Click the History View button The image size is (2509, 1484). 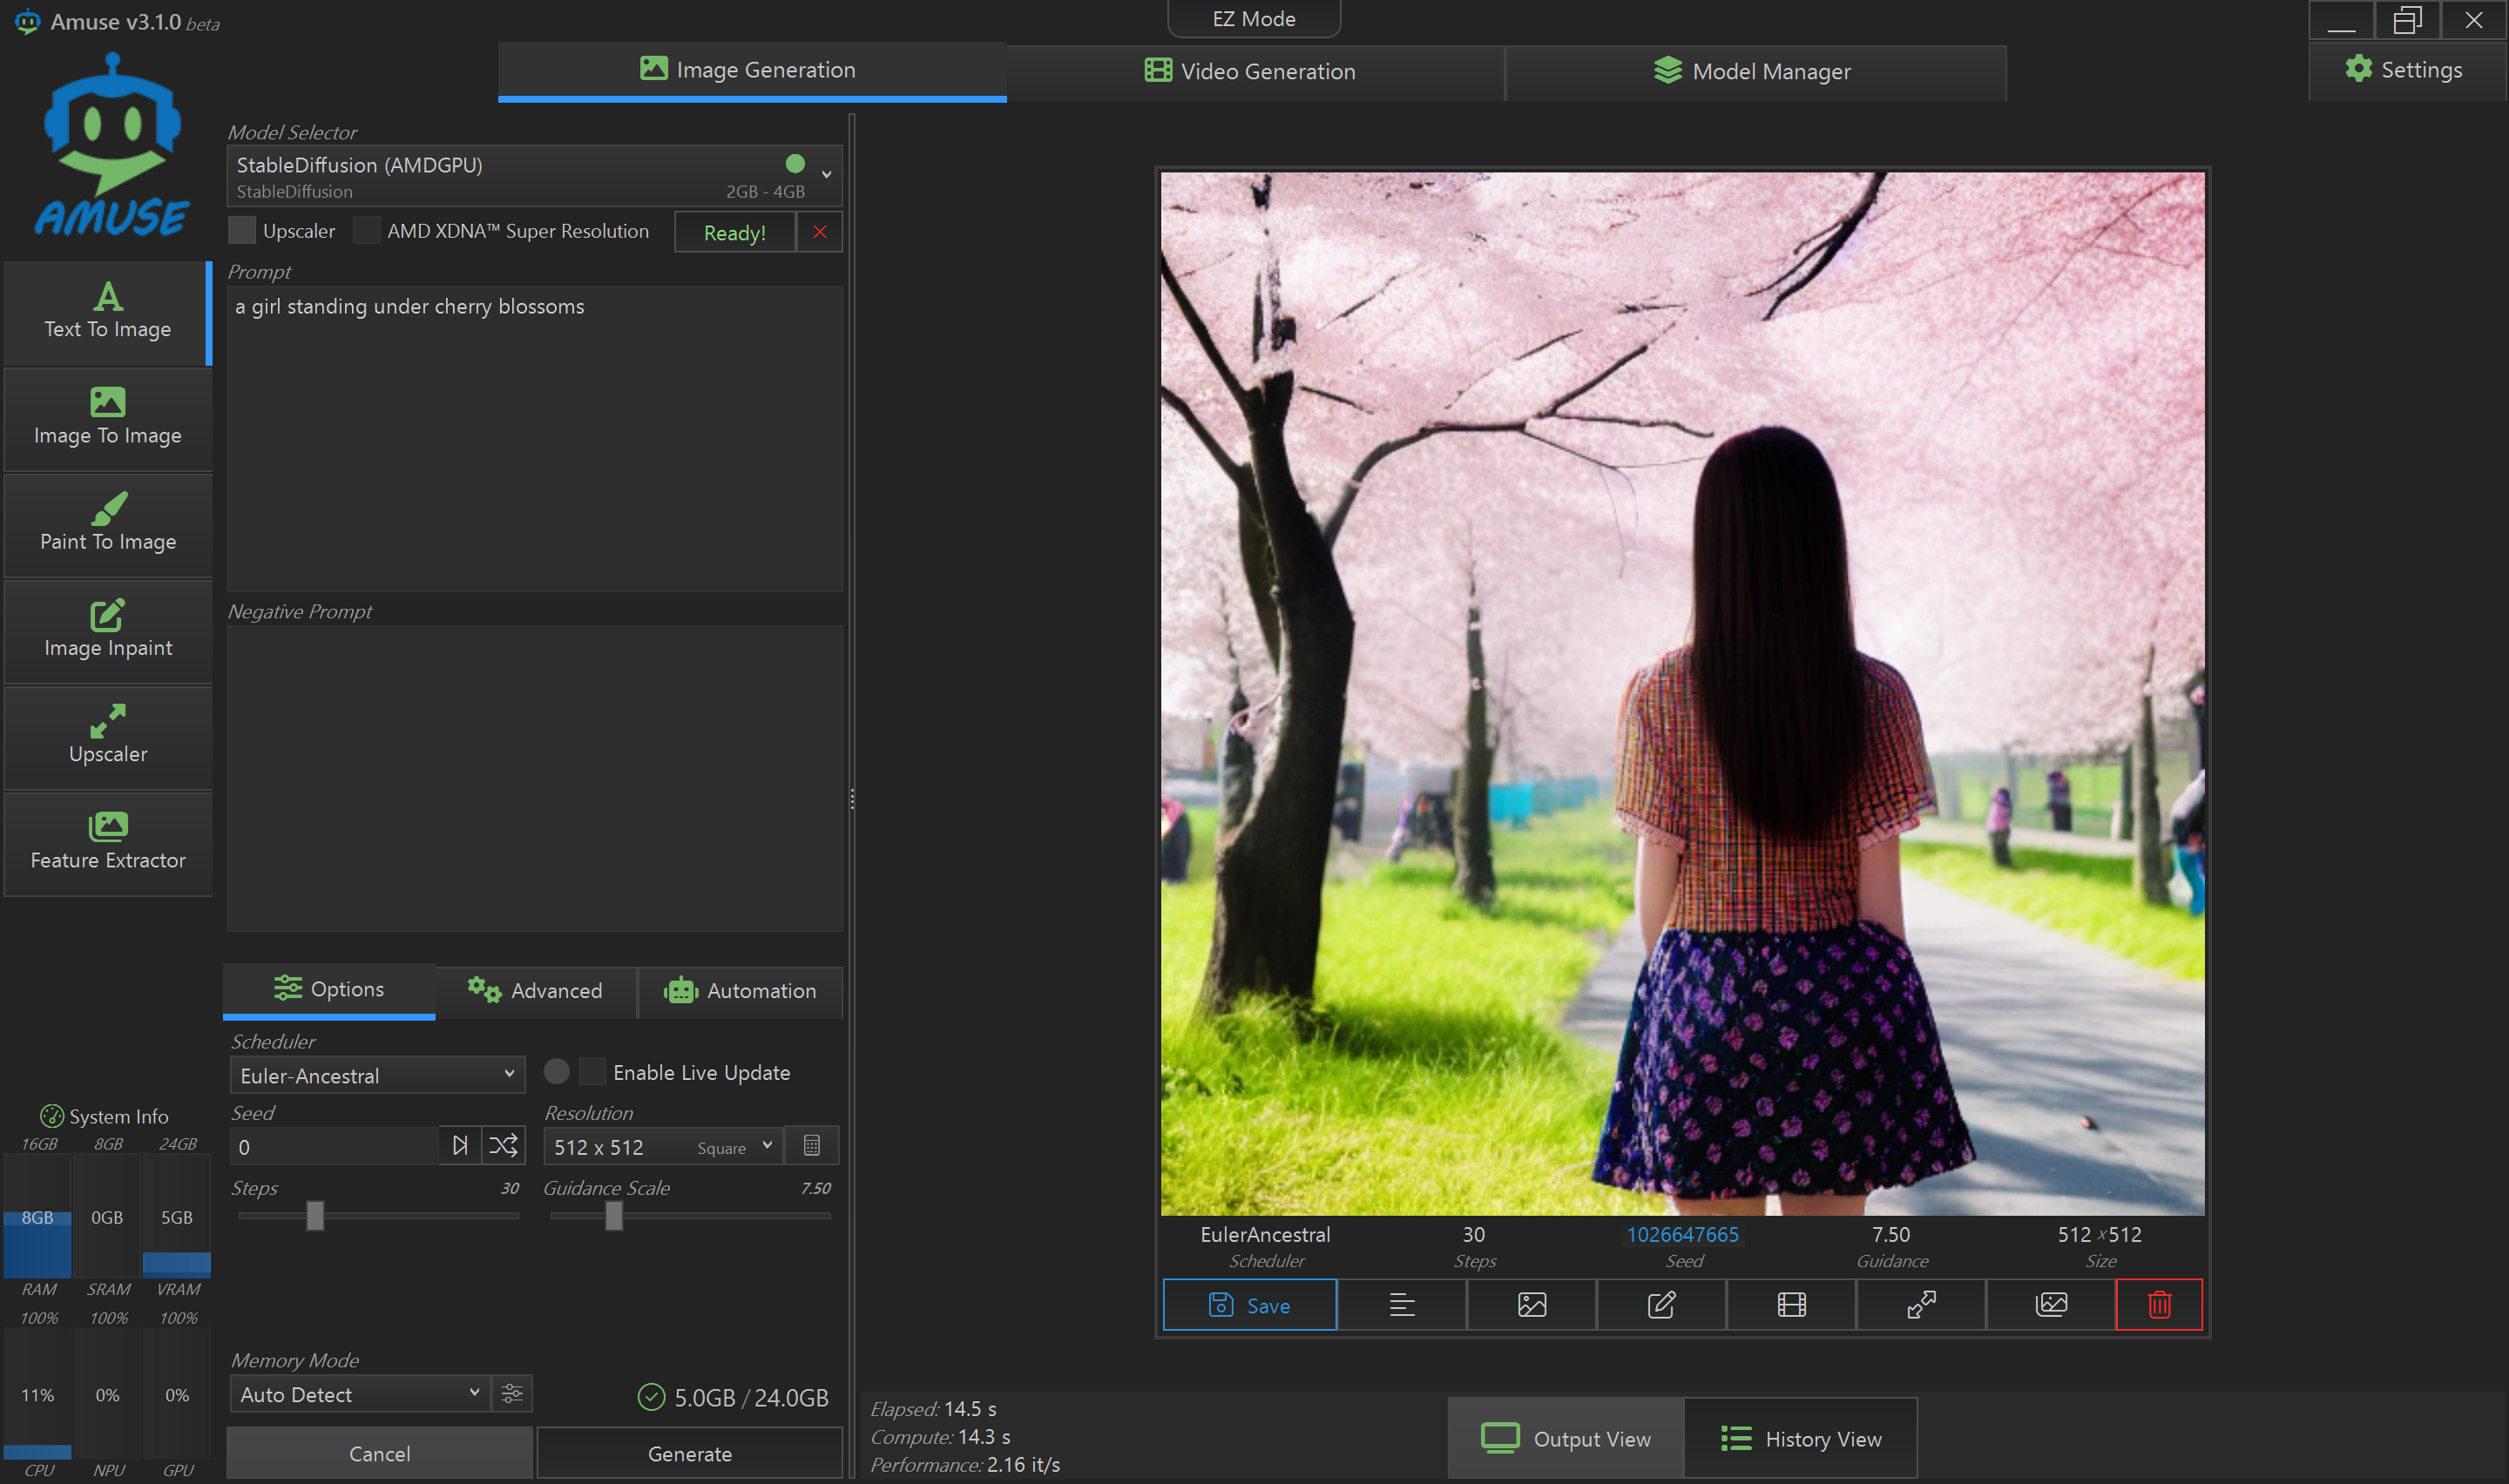click(1801, 1439)
